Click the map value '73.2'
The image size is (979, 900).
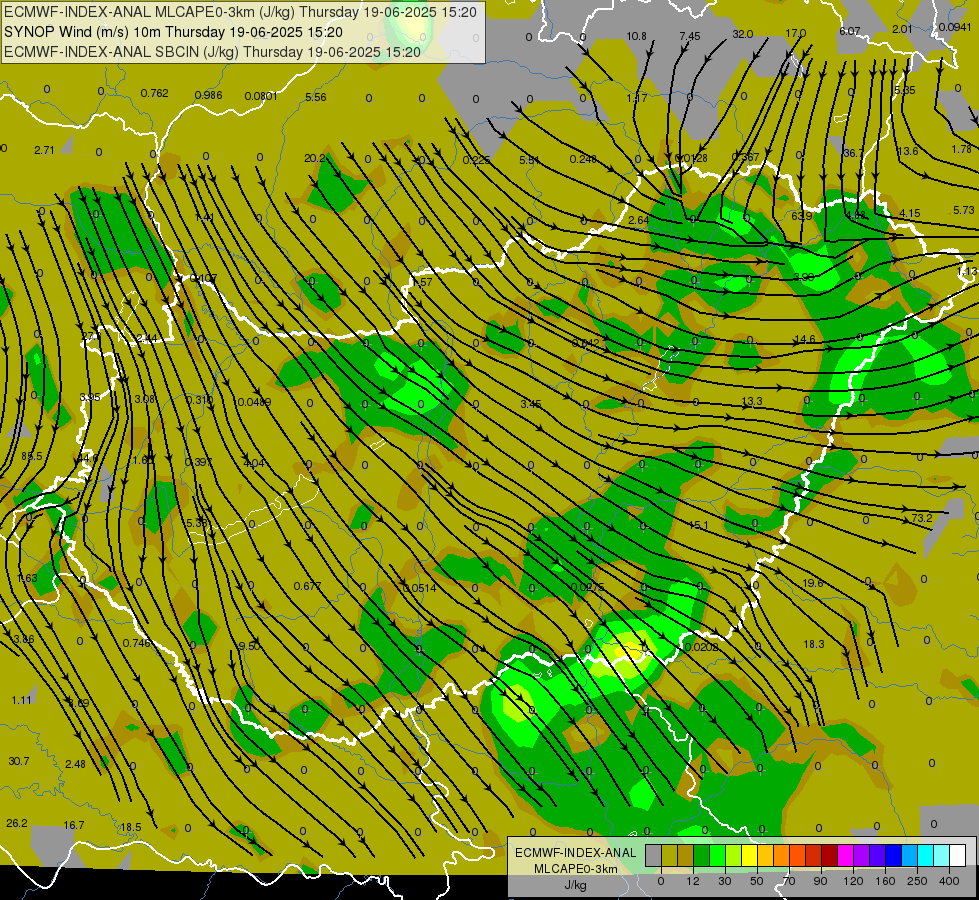(922, 518)
